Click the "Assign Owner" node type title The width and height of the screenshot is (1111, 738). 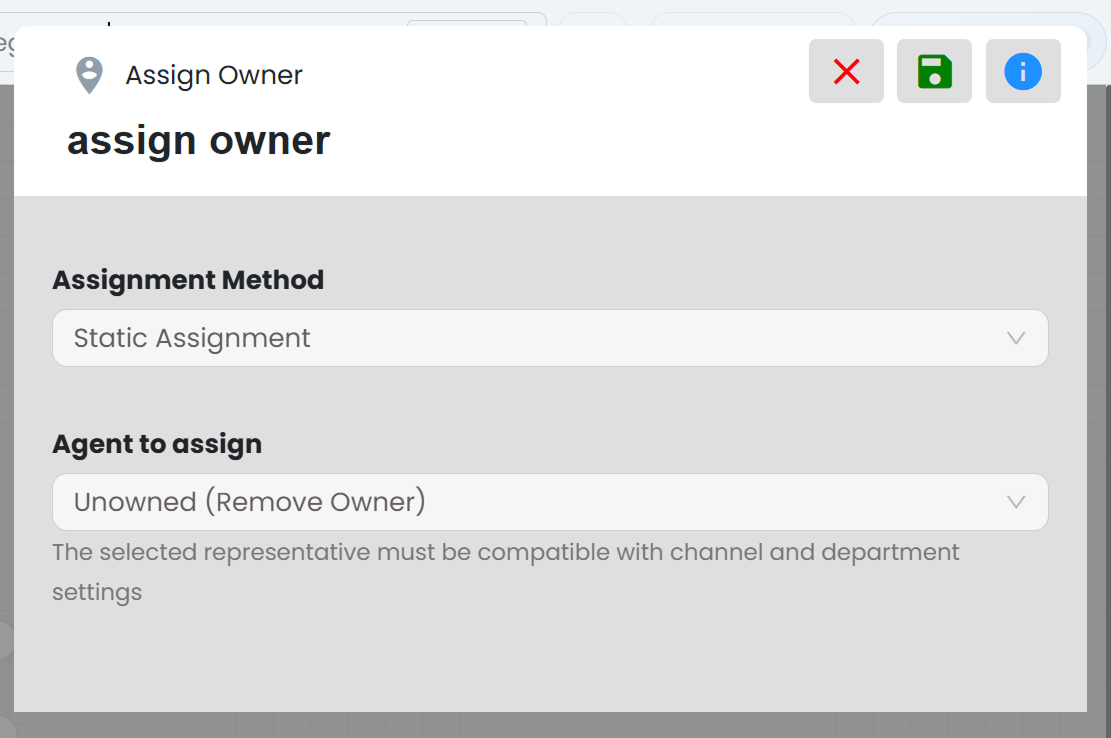coord(214,75)
